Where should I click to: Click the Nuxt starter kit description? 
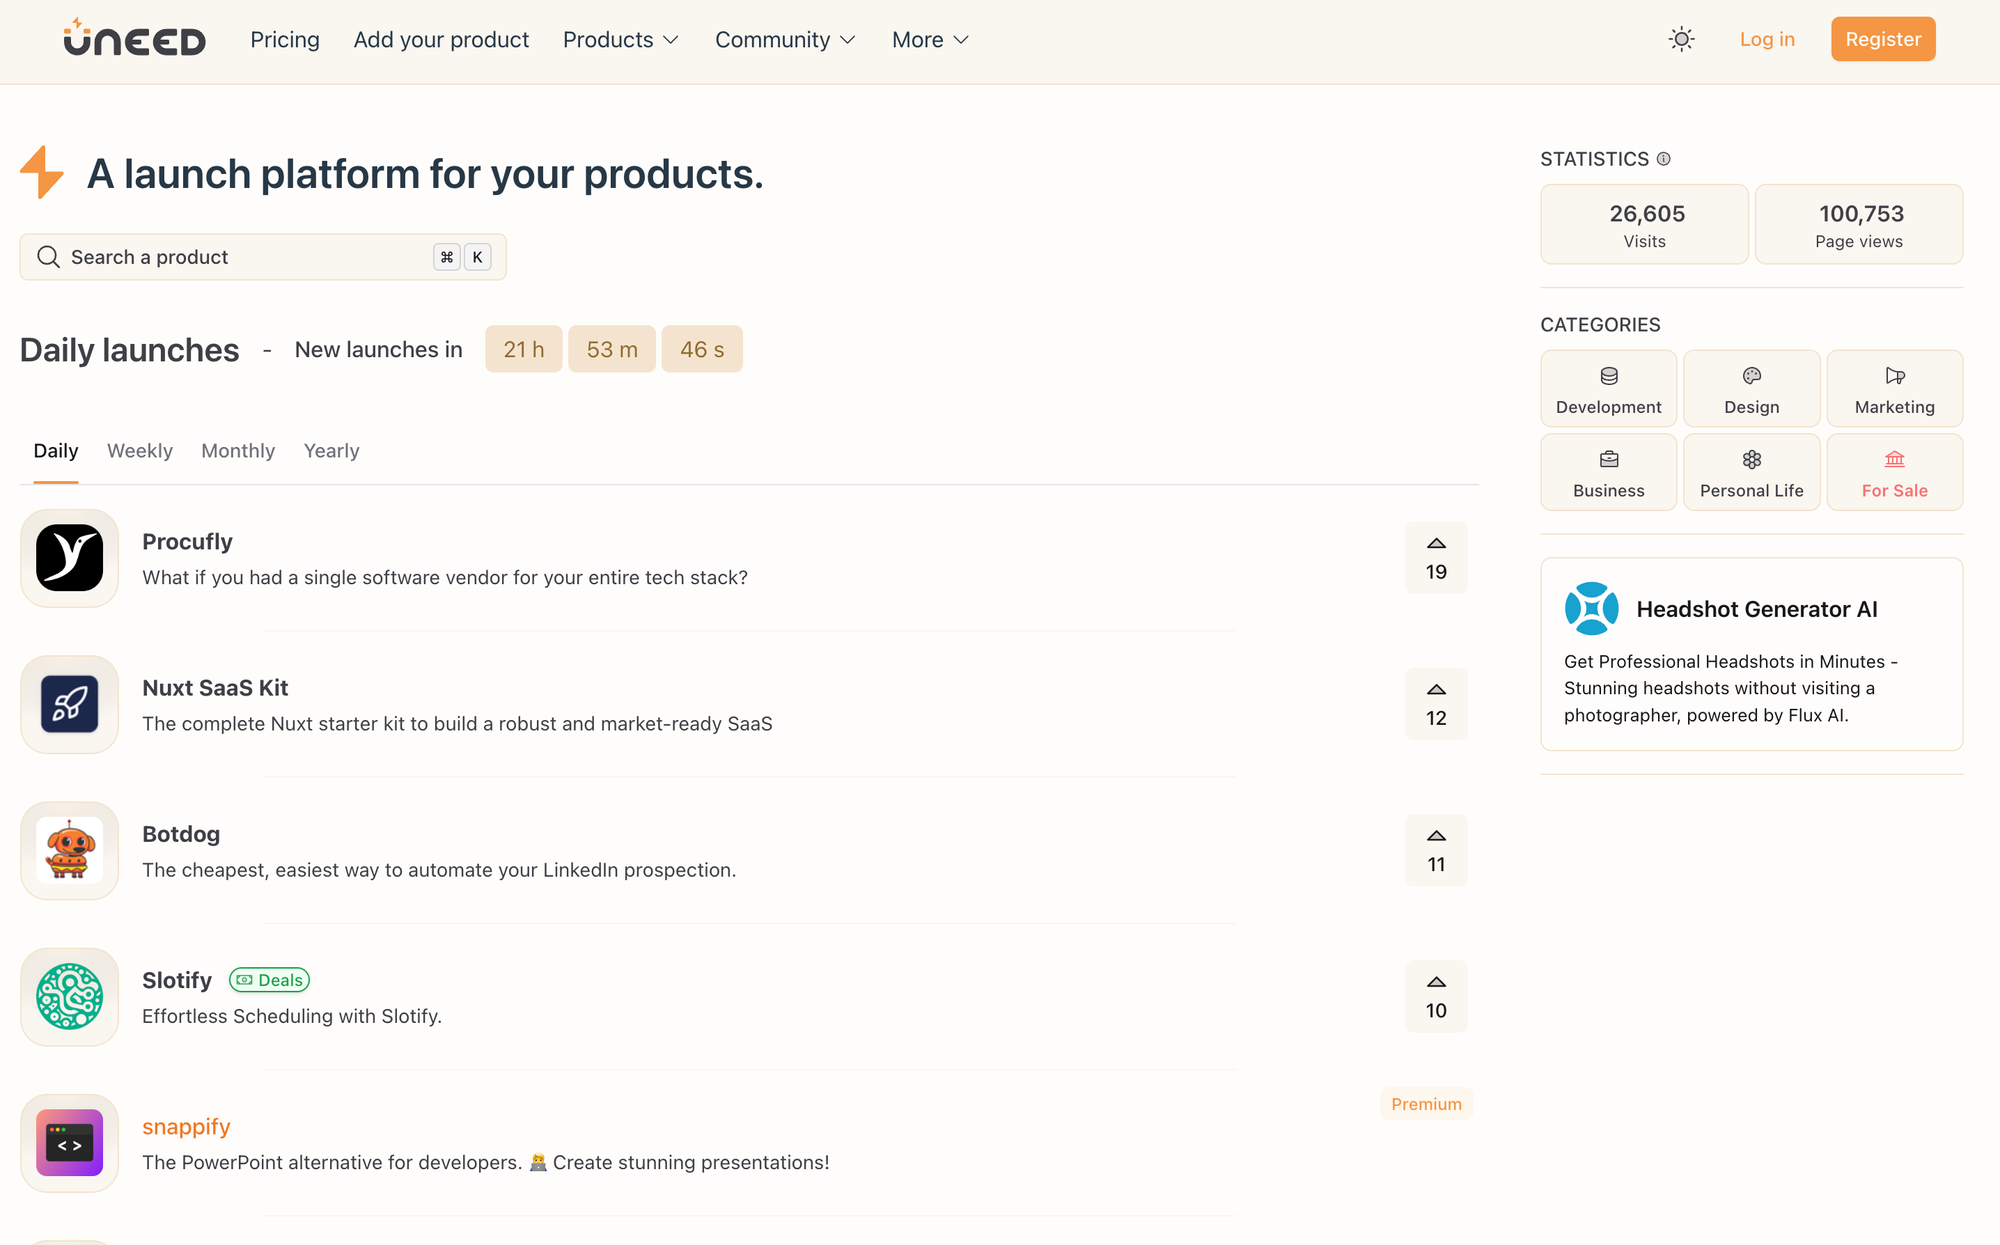[457, 724]
